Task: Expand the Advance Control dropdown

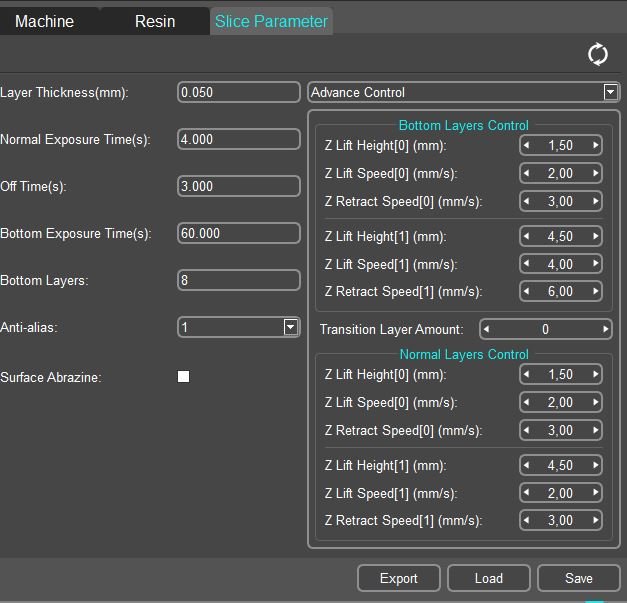Action: point(610,92)
